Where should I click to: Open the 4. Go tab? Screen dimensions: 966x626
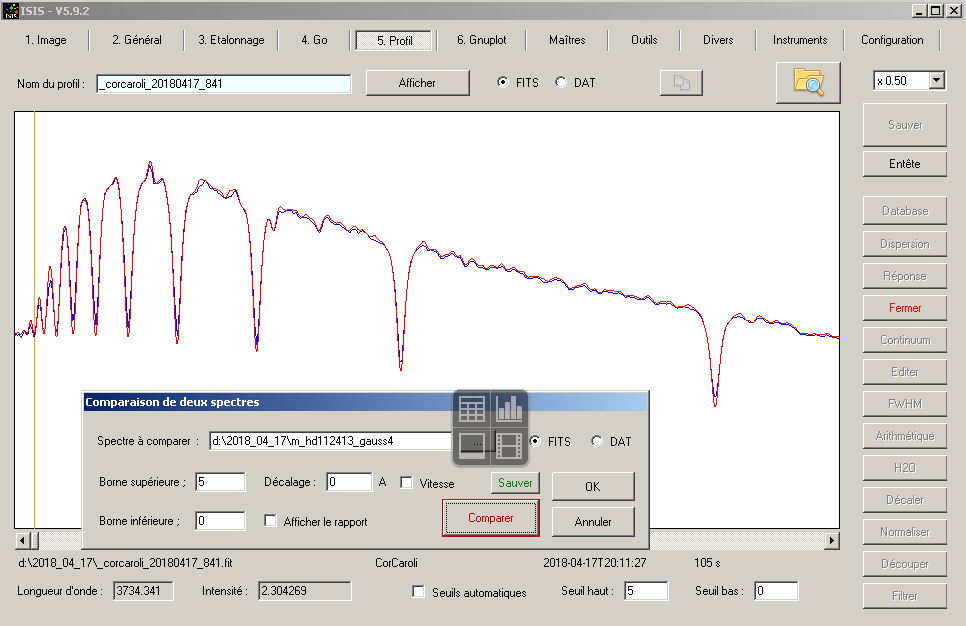(x=314, y=40)
